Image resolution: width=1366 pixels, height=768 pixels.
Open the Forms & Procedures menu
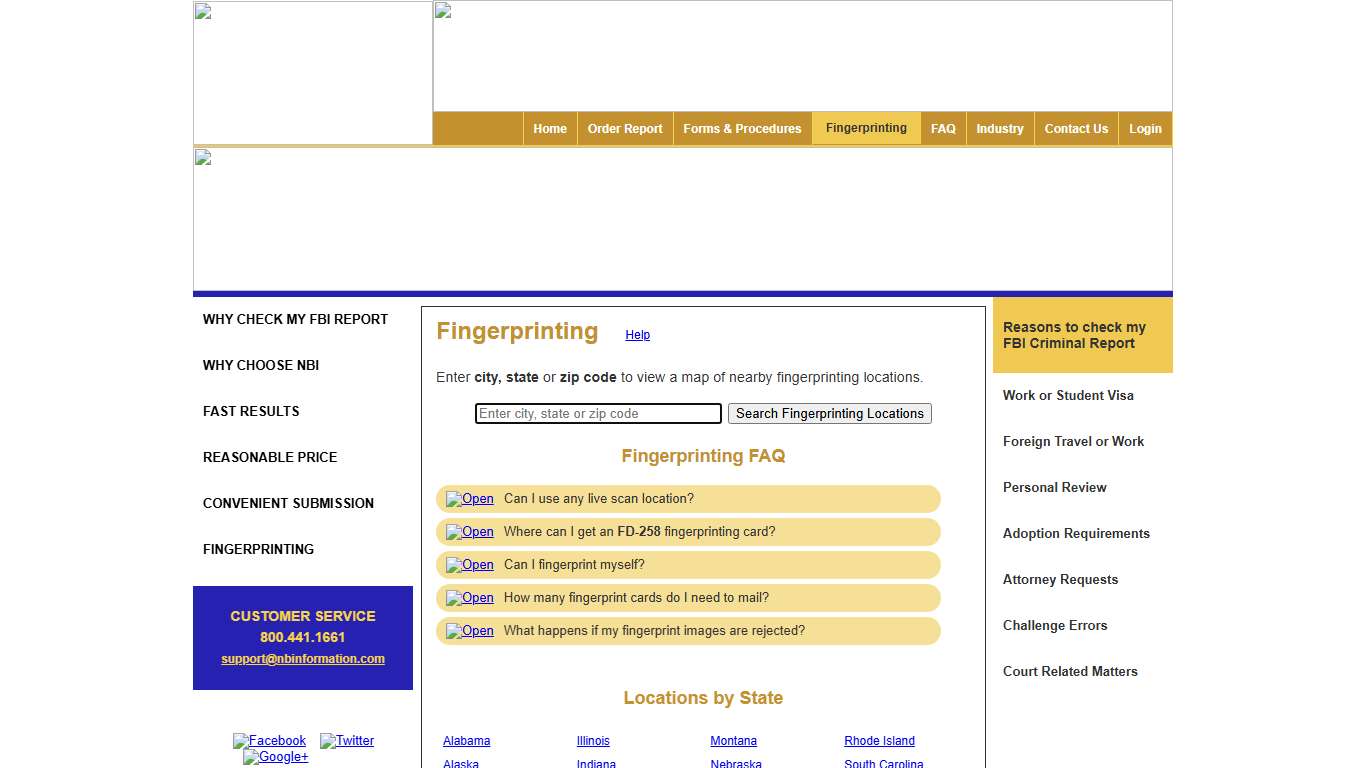(x=742, y=128)
